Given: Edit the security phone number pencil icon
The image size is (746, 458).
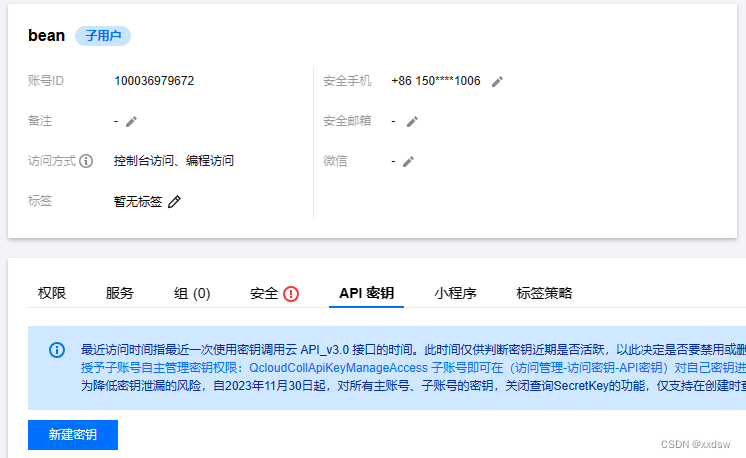Looking at the screenshot, I should (x=497, y=82).
